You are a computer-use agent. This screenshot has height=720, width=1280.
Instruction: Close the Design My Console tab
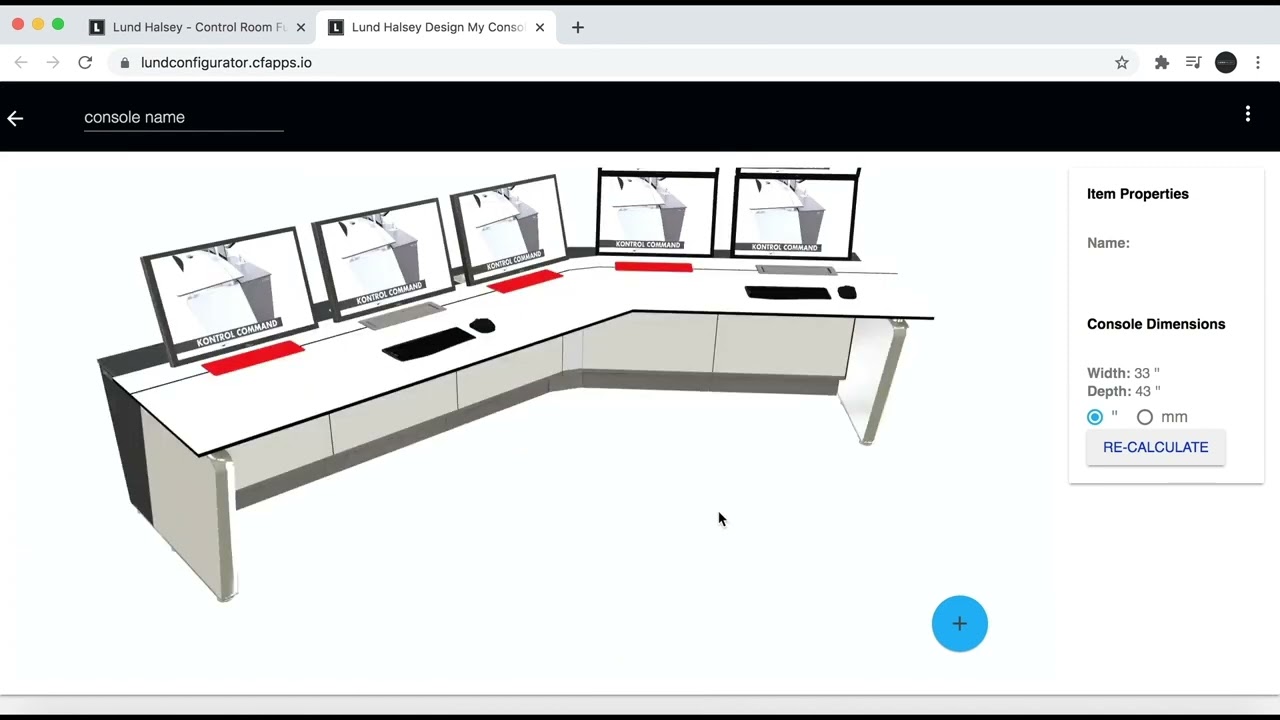click(540, 27)
